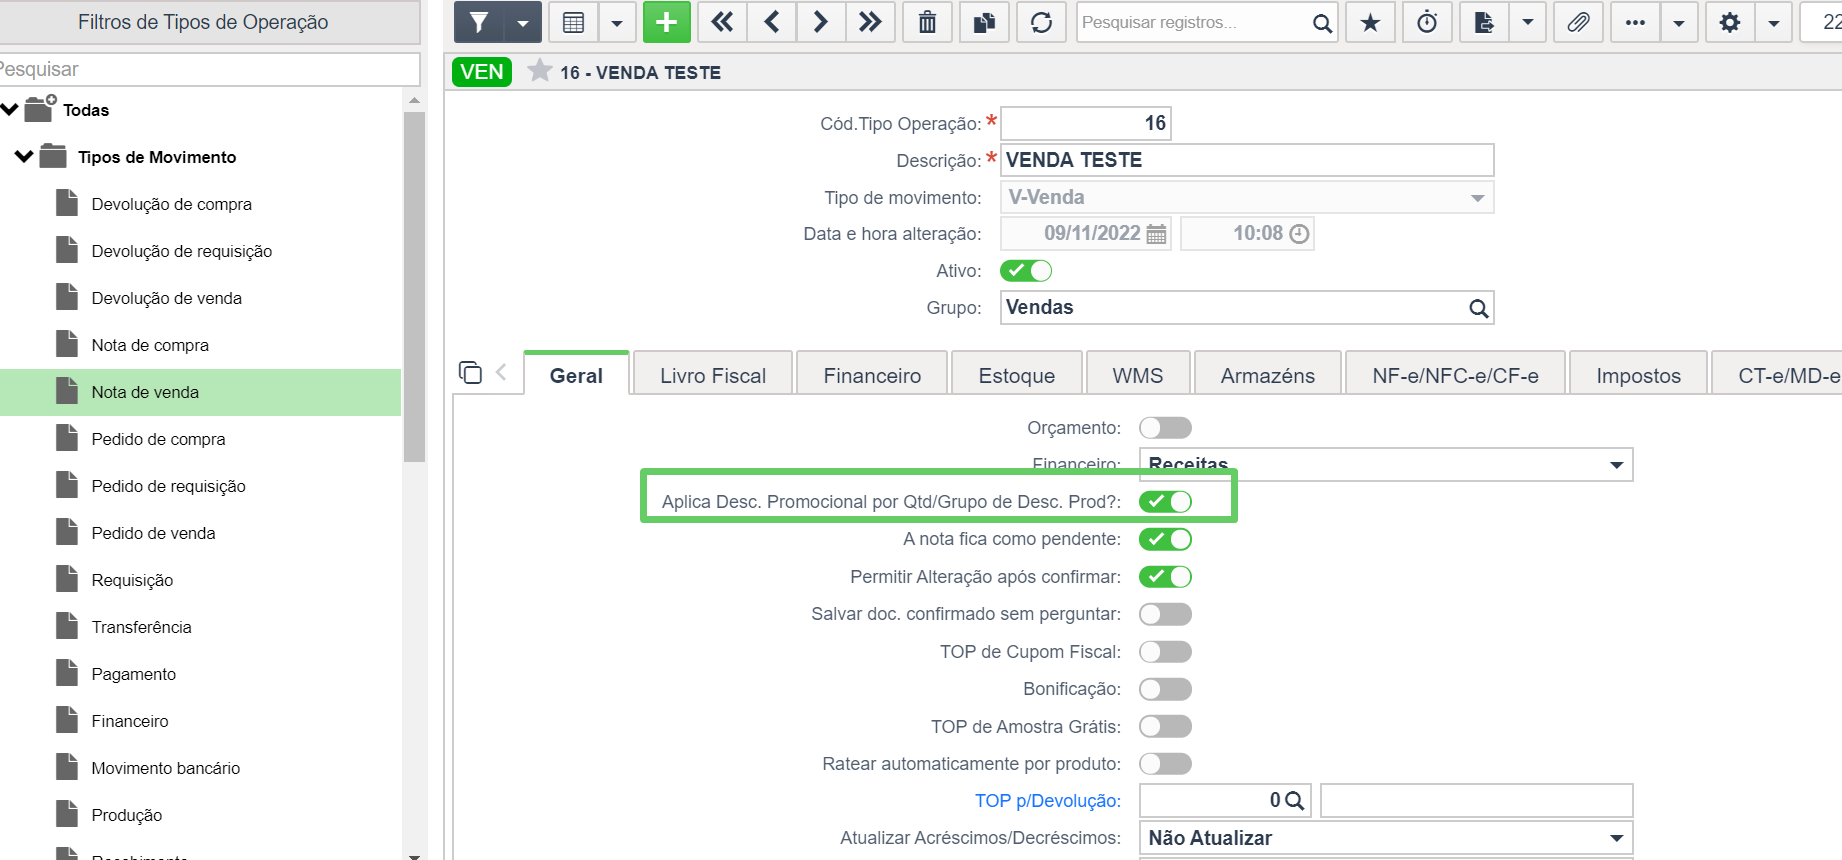Screen dimensions: 1842x860
Task: Click the TOP p/Devolução link label
Action: (1047, 801)
